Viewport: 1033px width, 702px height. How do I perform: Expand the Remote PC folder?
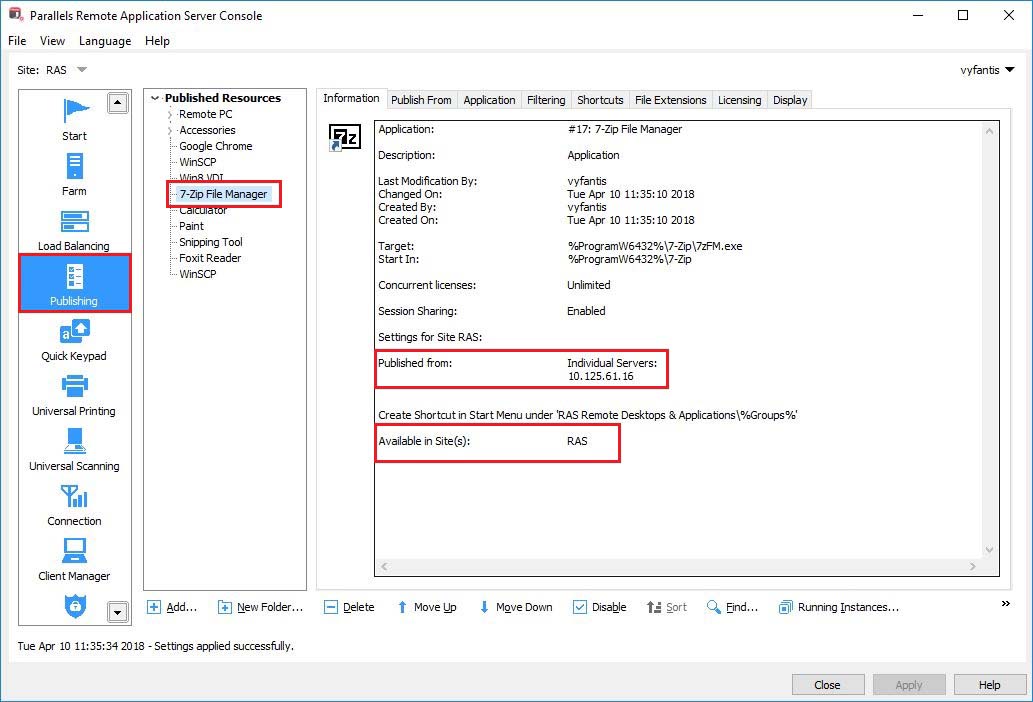[x=170, y=115]
